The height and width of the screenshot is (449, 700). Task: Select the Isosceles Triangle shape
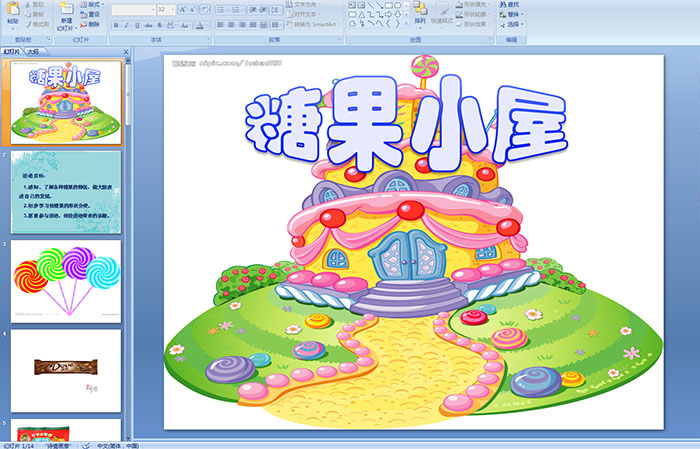(x=361, y=15)
